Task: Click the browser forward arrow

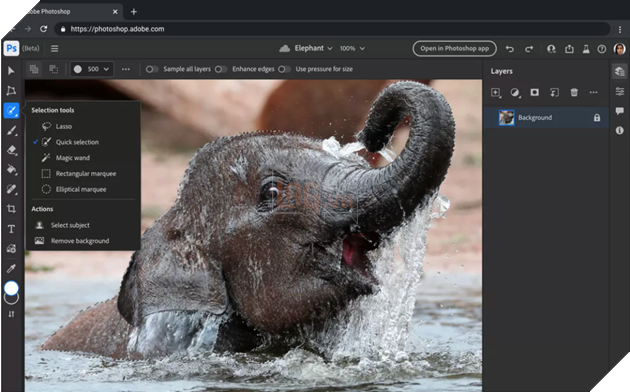Action: click(x=27, y=29)
